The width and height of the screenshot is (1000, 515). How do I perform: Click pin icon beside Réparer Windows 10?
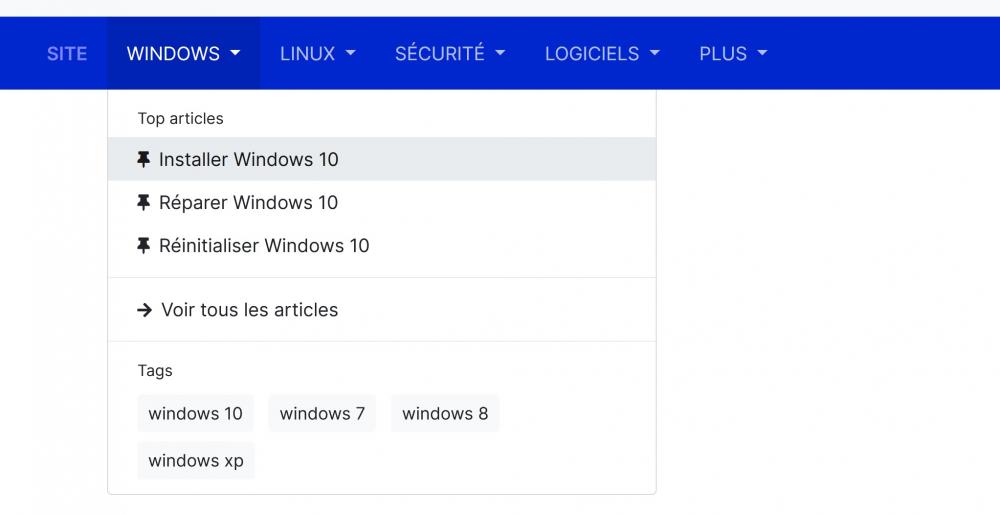click(143, 203)
